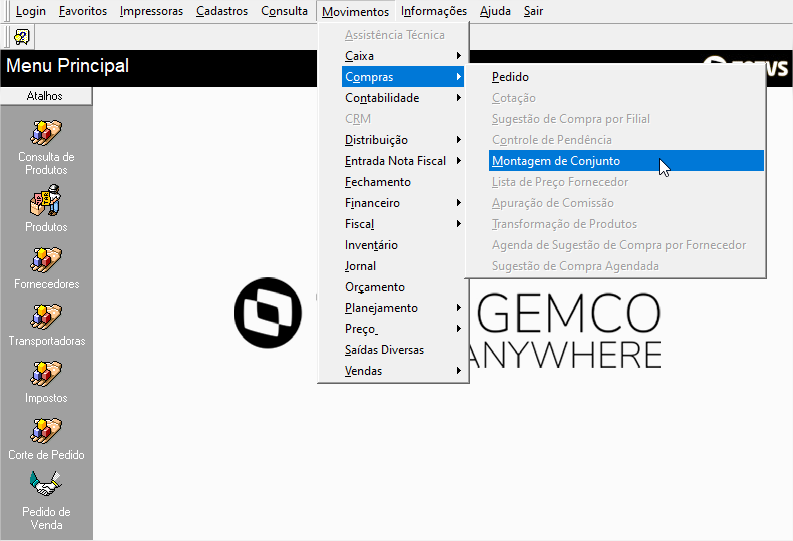Select Compras in the Movimentos menu
The width and height of the screenshot is (793, 541).
coord(403,77)
